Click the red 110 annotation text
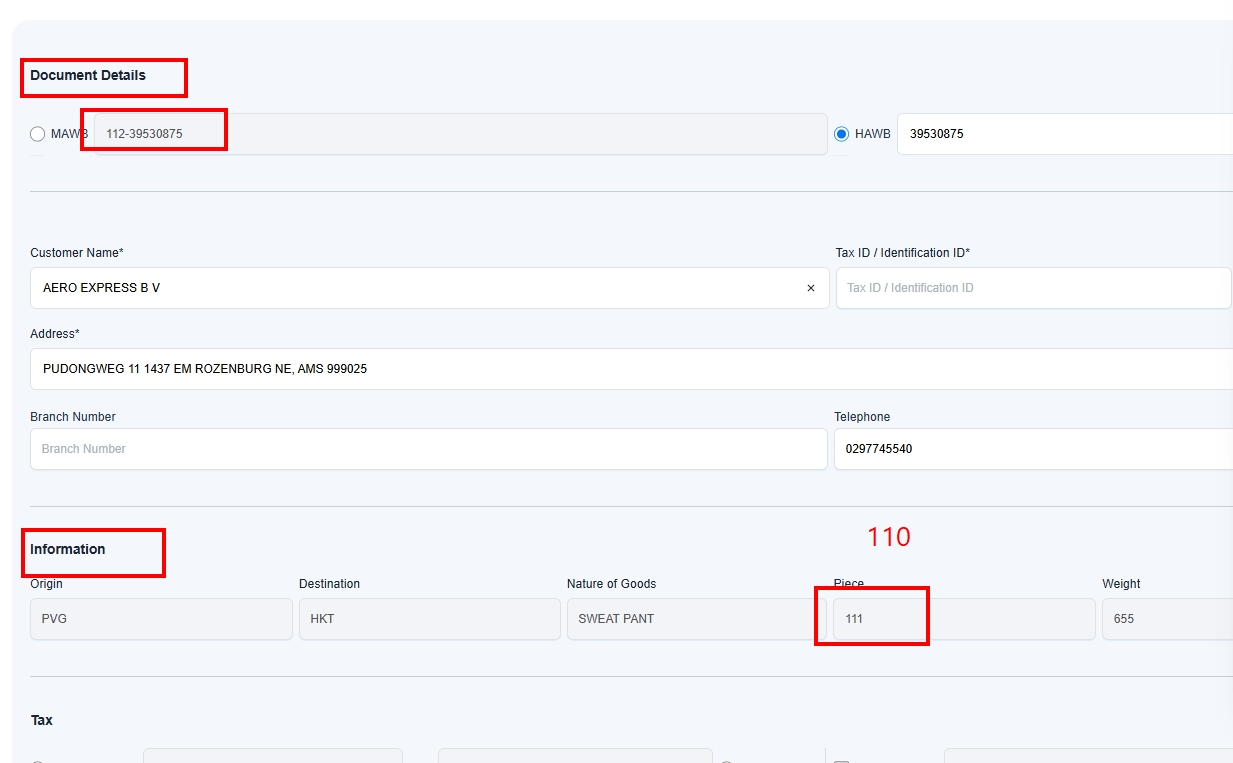The width and height of the screenshot is (1233, 763). [x=888, y=537]
